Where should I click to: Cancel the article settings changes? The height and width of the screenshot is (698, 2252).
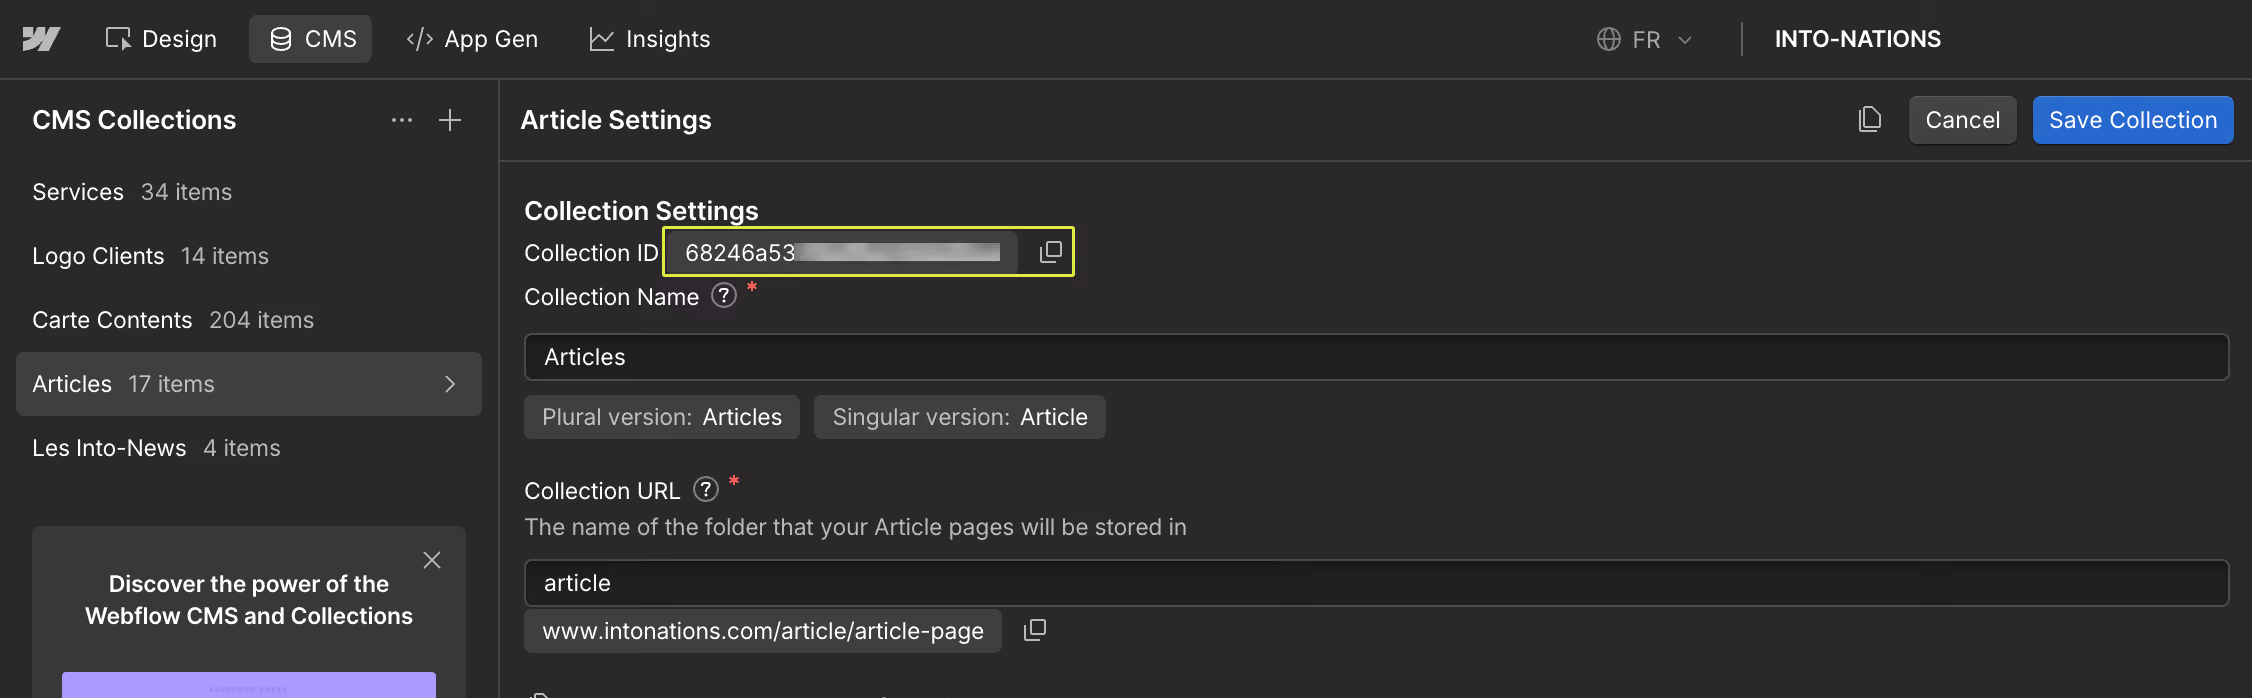click(x=1962, y=120)
